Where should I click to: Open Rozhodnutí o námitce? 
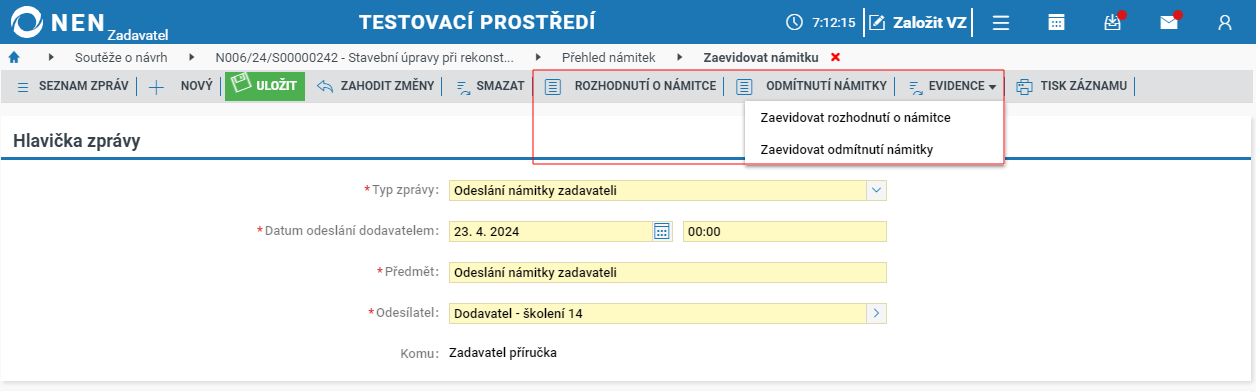[631, 86]
